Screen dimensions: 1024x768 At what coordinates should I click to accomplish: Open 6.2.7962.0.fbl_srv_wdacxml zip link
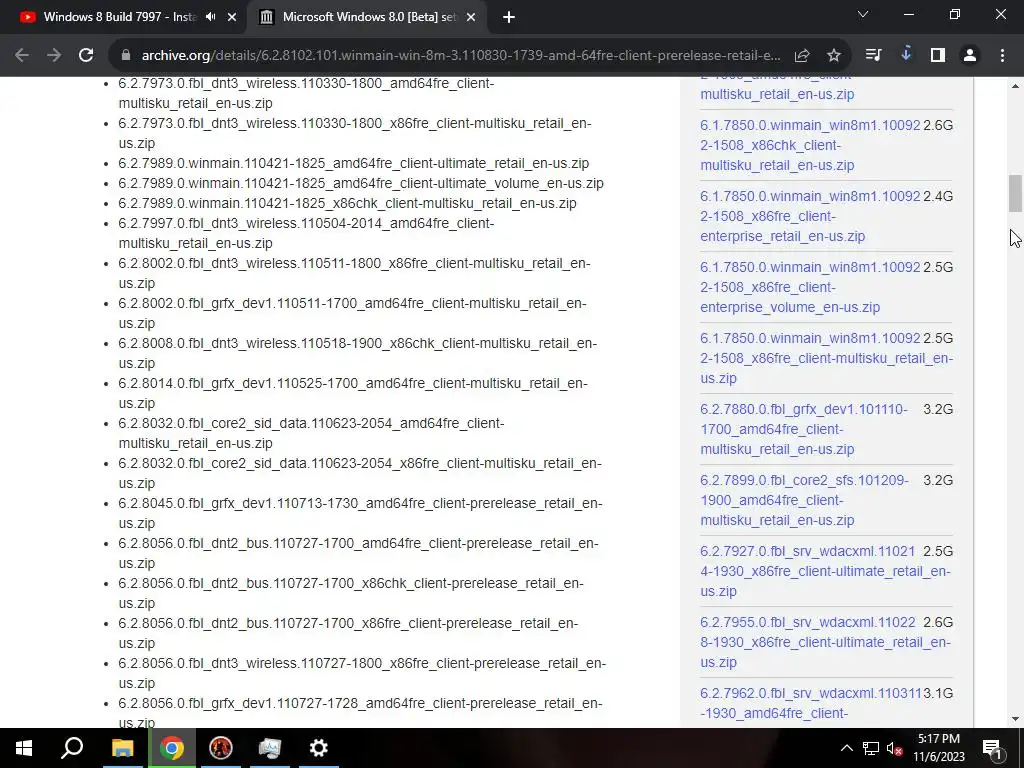pyautogui.click(x=810, y=703)
